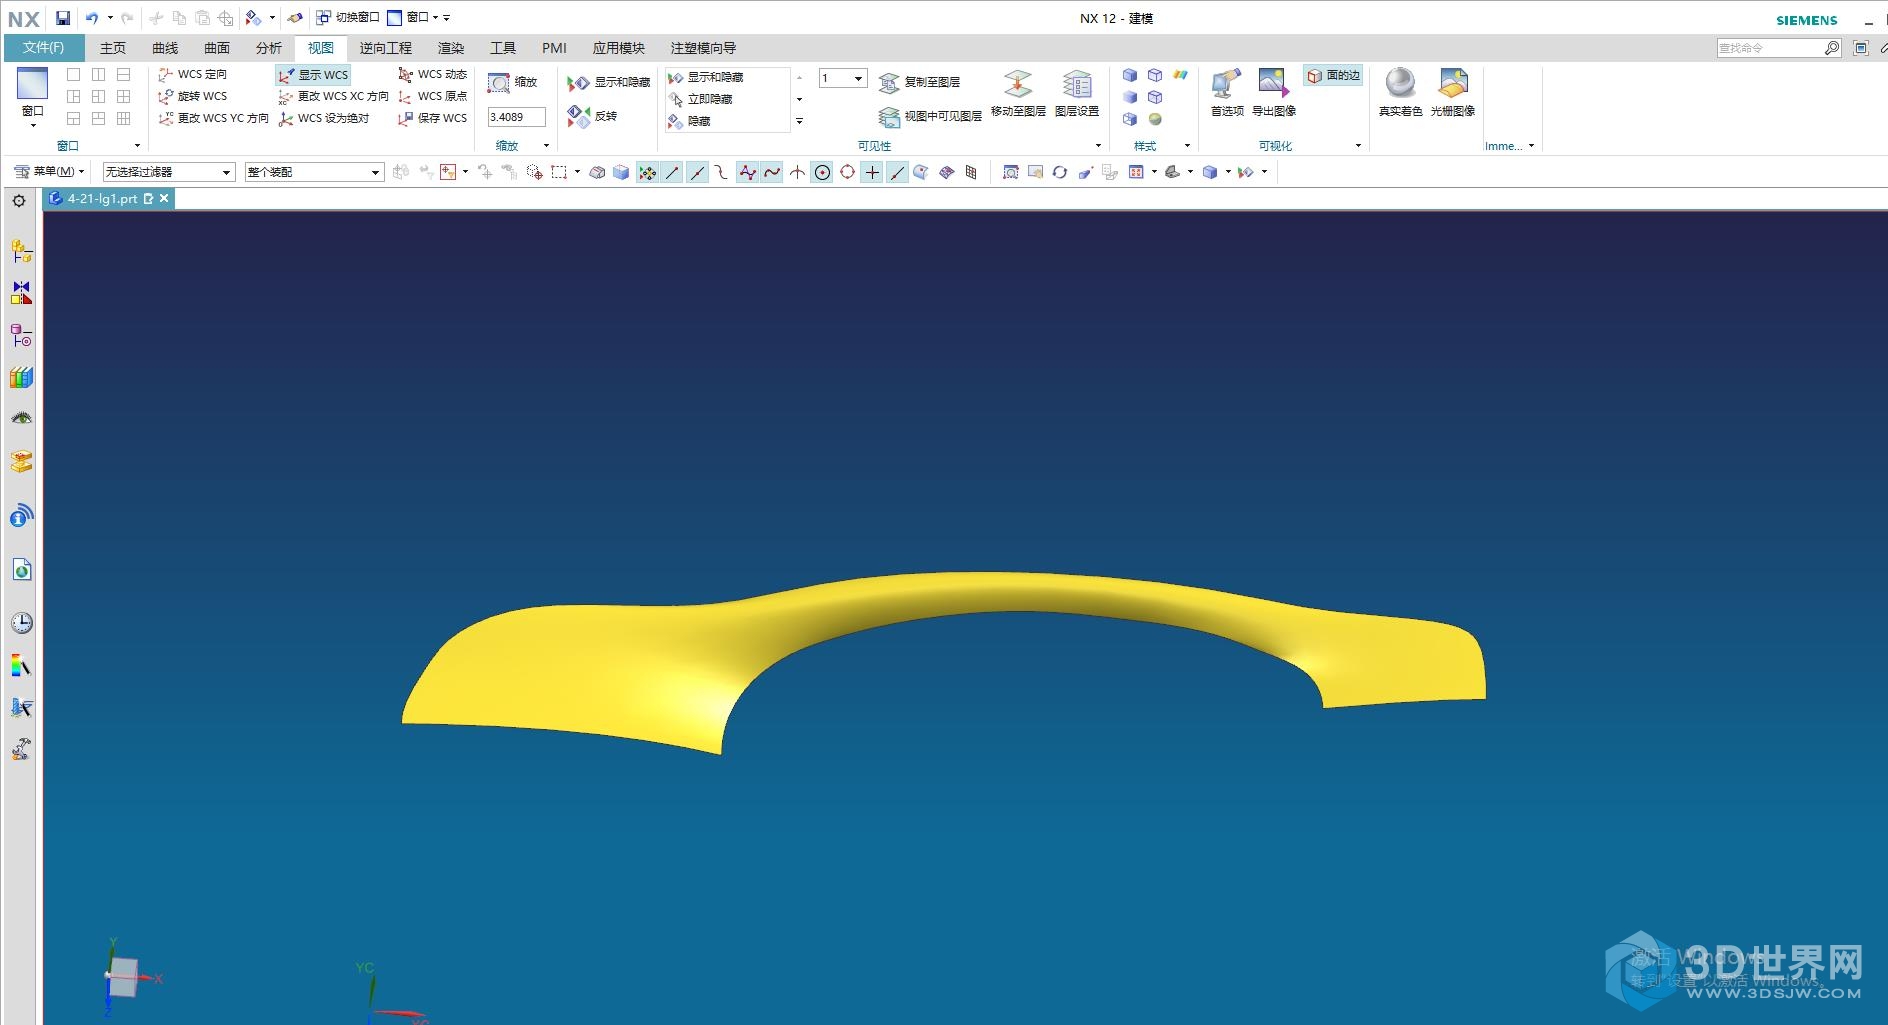Open the 无选择过滤器 selection filter dropdown
This screenshot has width=1888, height=1025.
[x=168, y=172]
